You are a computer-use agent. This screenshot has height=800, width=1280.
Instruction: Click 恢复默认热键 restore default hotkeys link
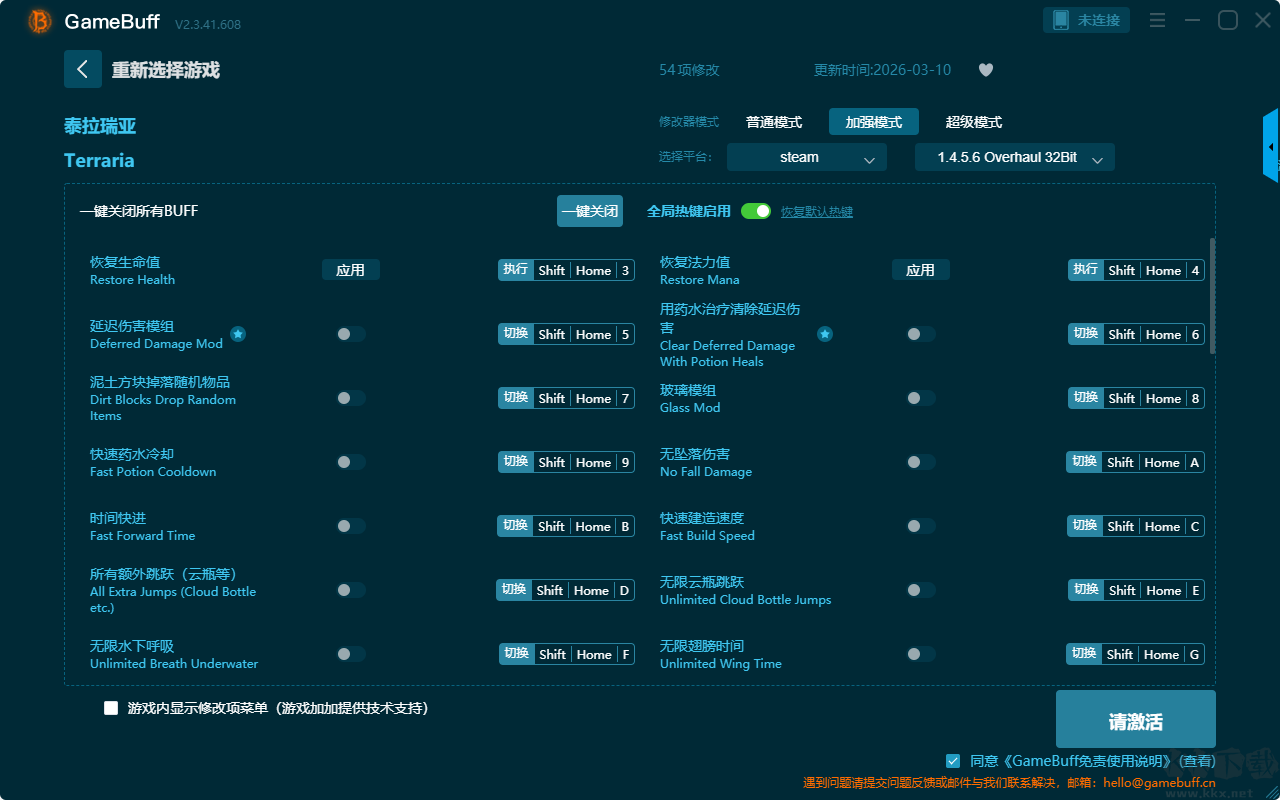(x=817, y=212)
